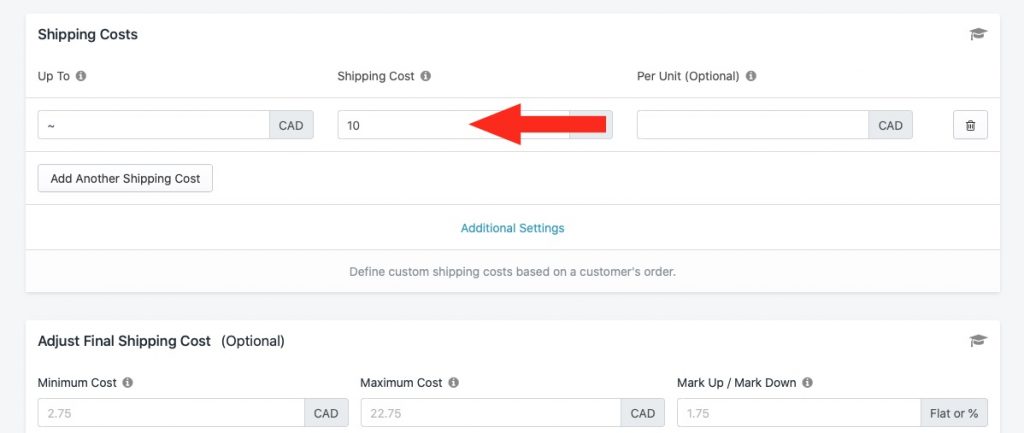Click the info icon next to Up To
The image size is (1024, 433).
click(81, 76)
